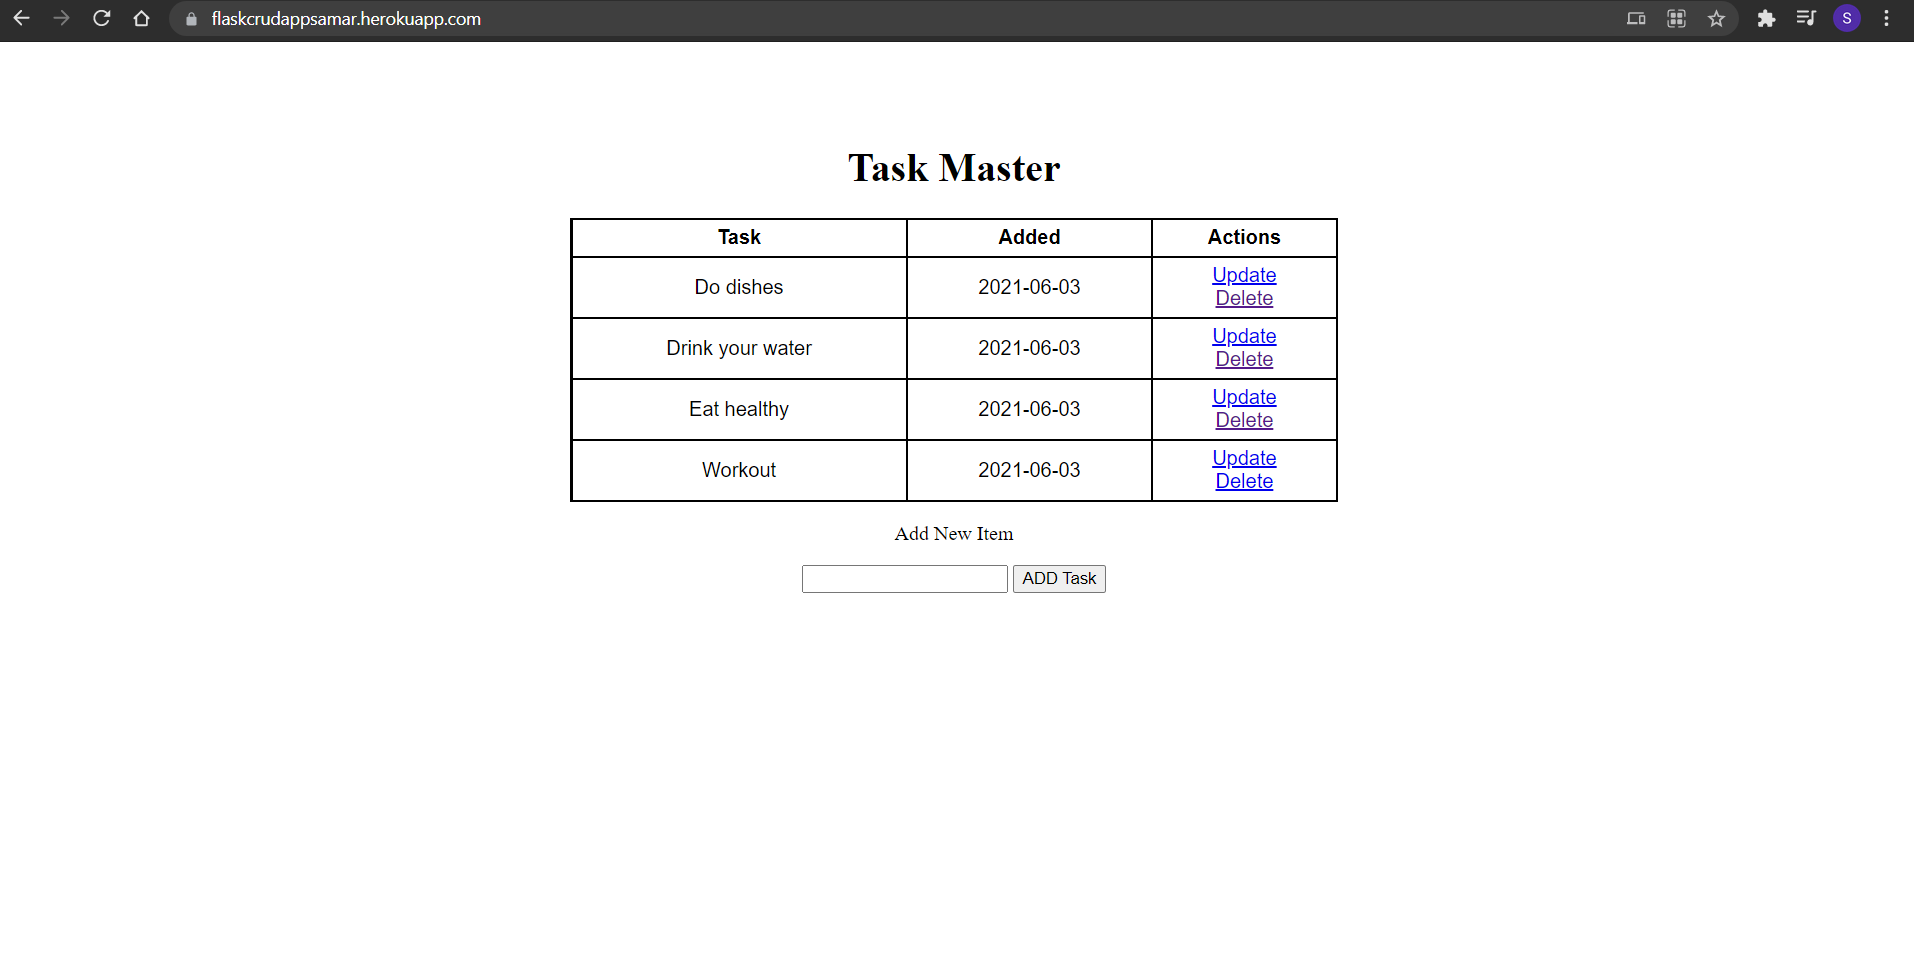The height and width of the screenshot is (980, 1914).
Task: Reload the Task Master page
Action: click(101, 18)
